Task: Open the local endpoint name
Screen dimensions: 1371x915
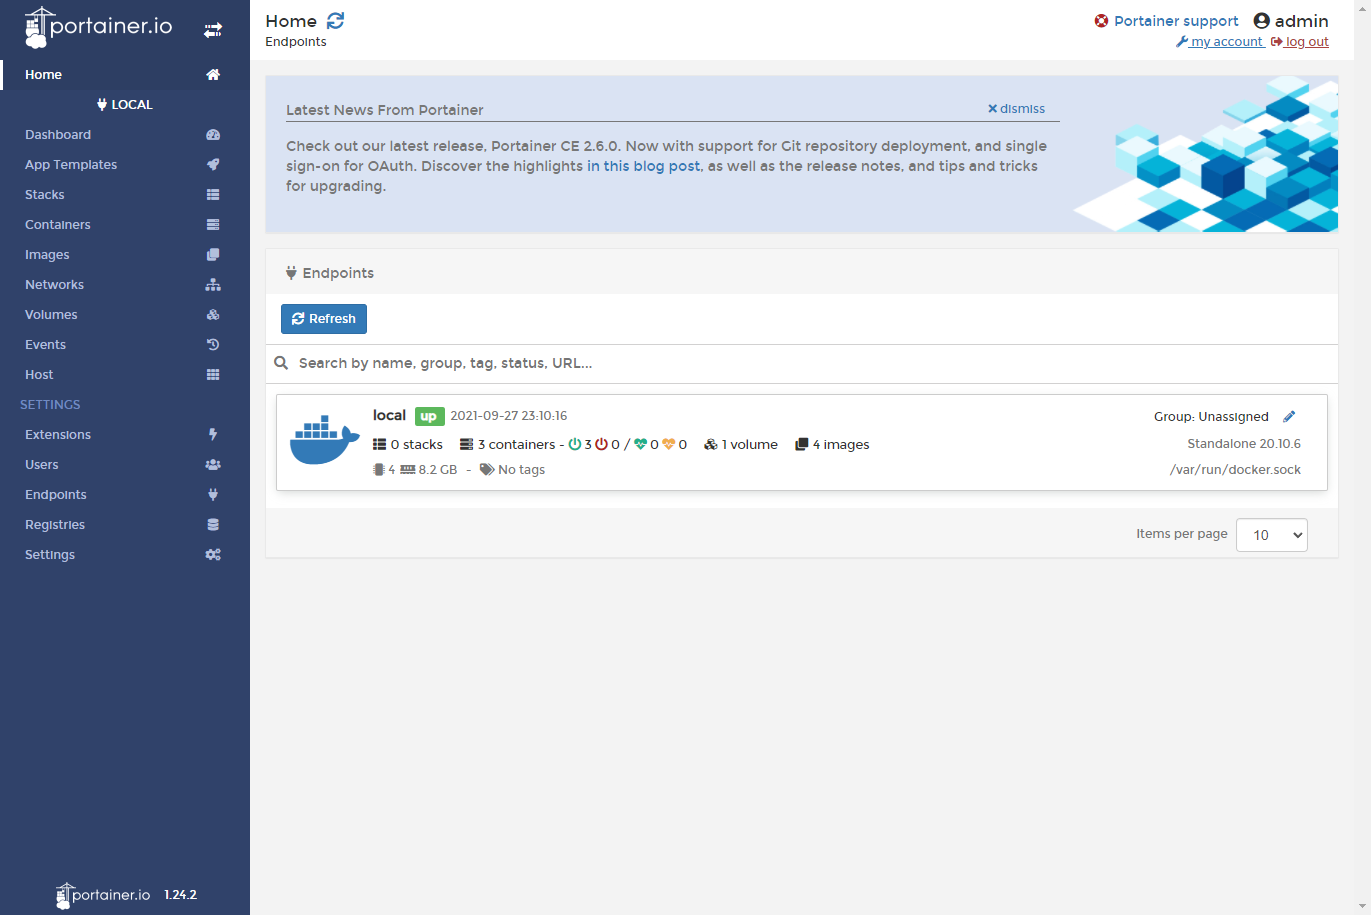Action: coord(389,415)
